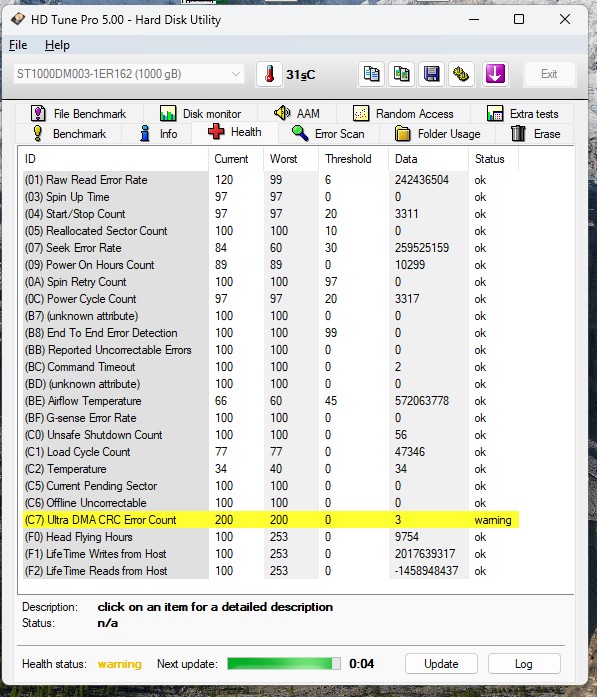Click the purple down-arrow icon
The height and width of the screenshot is (697, 597).
[x=495, y=74]
